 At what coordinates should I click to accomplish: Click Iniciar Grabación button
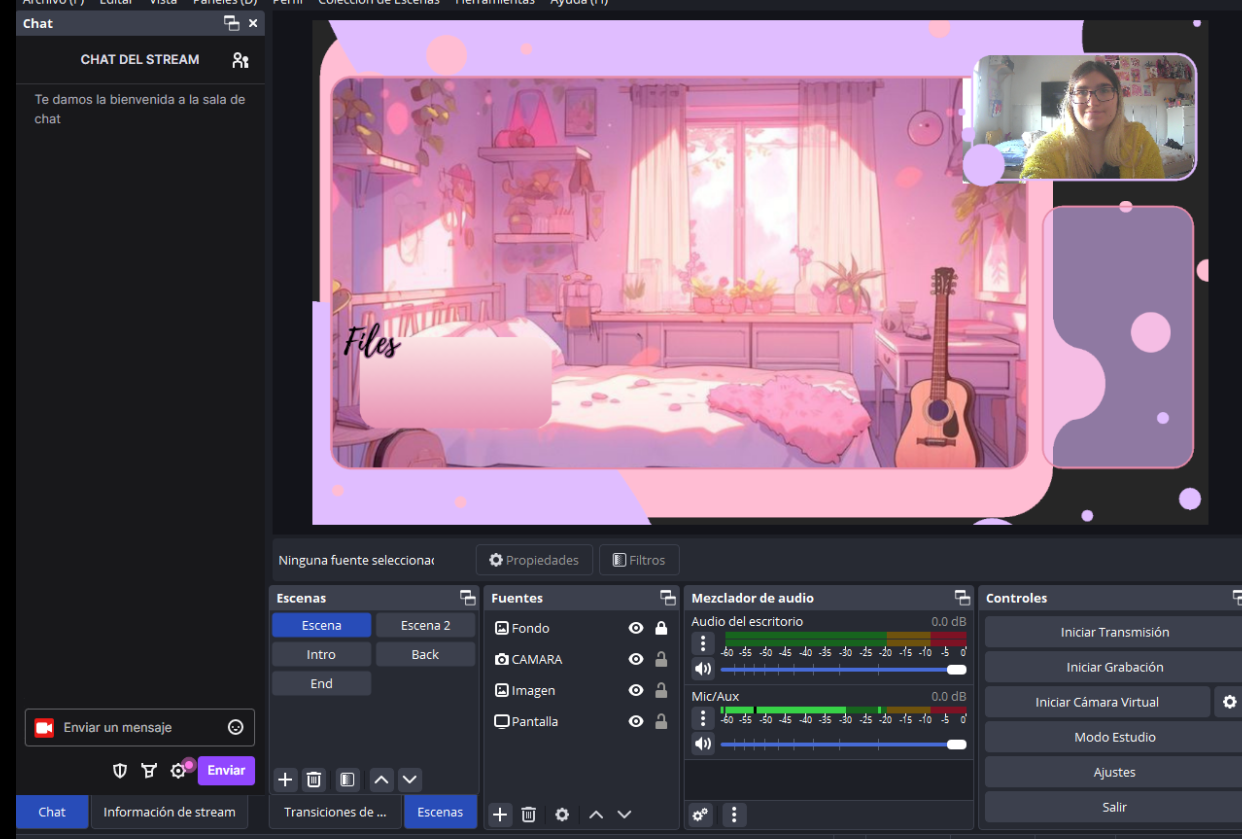pos(1115,667)
